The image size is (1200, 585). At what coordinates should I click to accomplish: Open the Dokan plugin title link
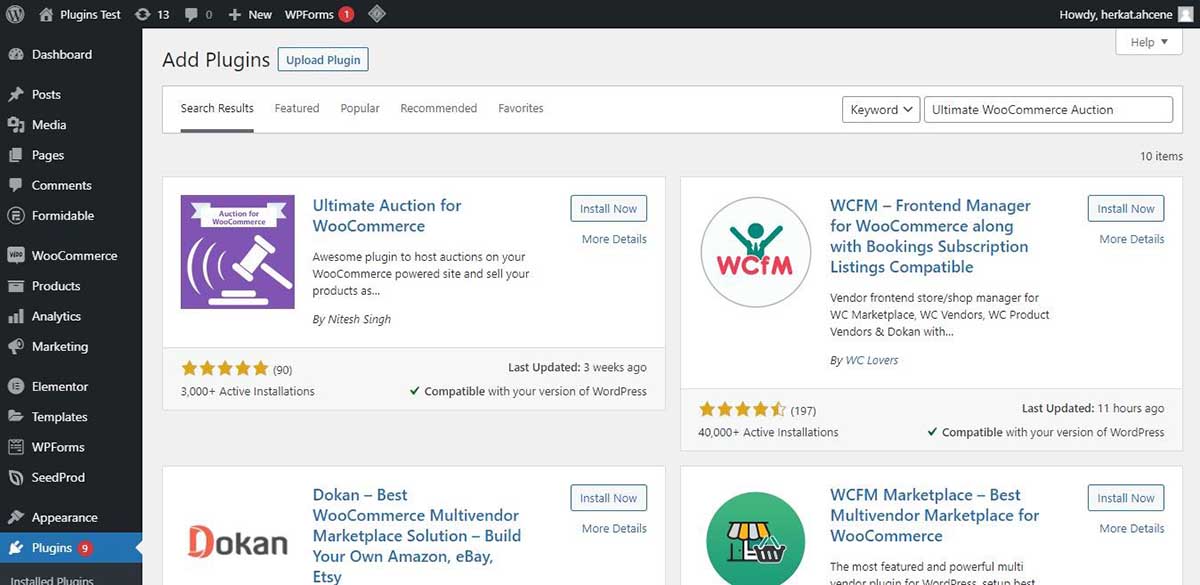[417, 535]
